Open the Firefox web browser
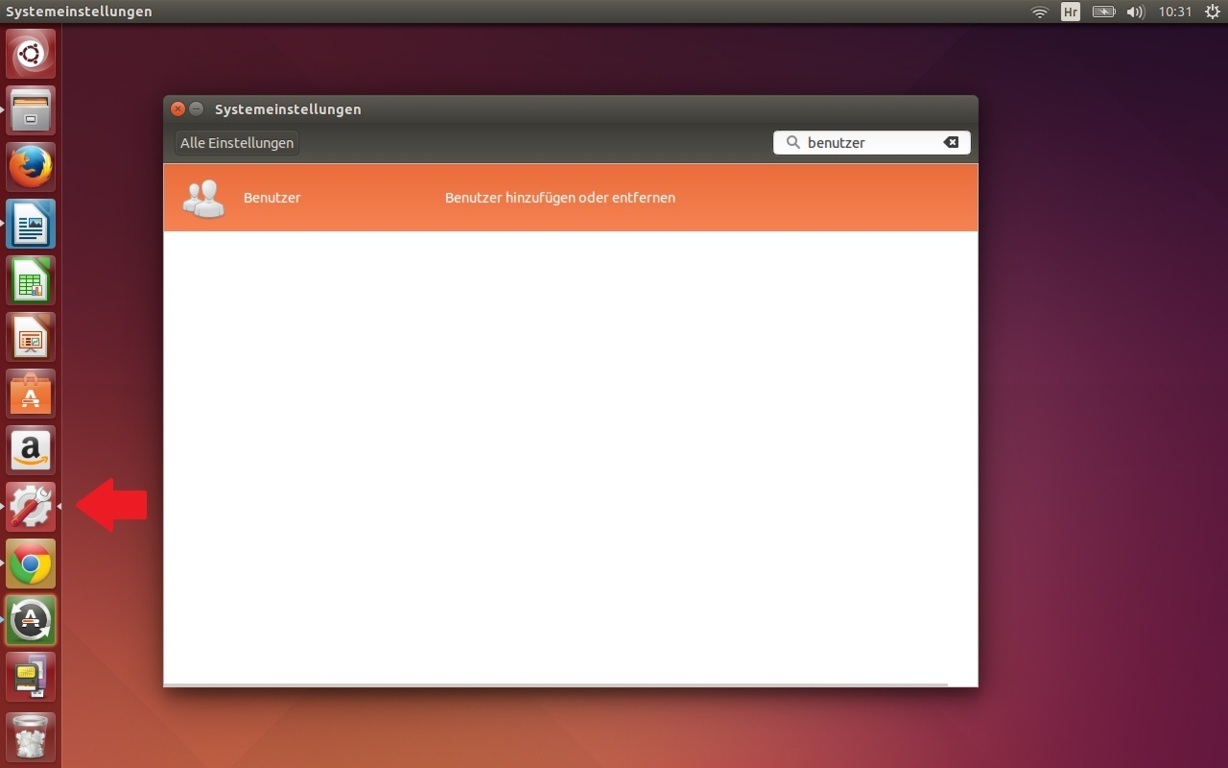 click(31, 167)
